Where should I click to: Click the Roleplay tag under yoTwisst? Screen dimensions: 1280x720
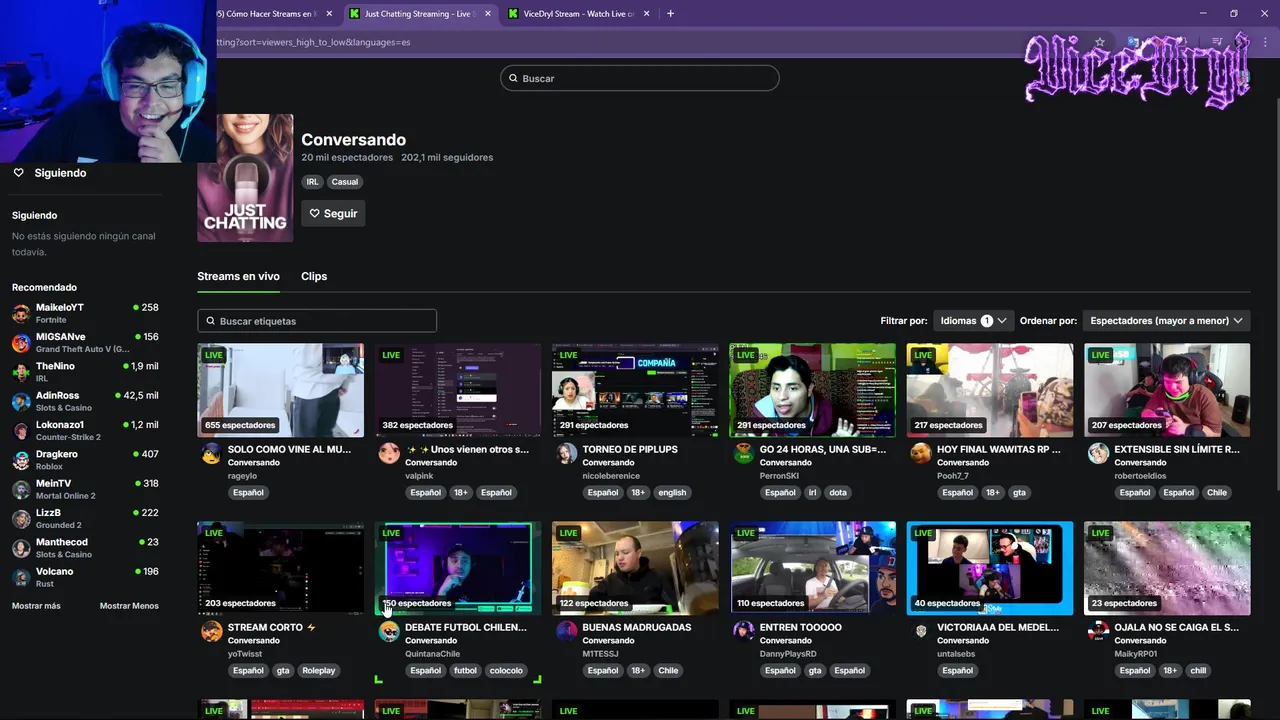point(319,670)
